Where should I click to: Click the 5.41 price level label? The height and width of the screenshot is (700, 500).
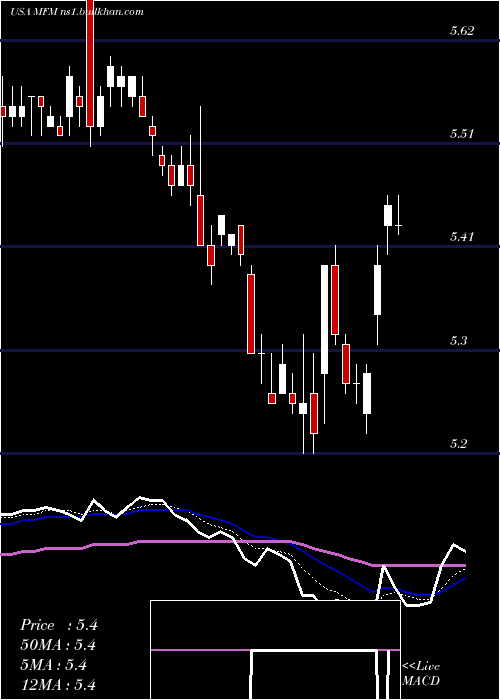pyautogui.click(x=461, y=237)
